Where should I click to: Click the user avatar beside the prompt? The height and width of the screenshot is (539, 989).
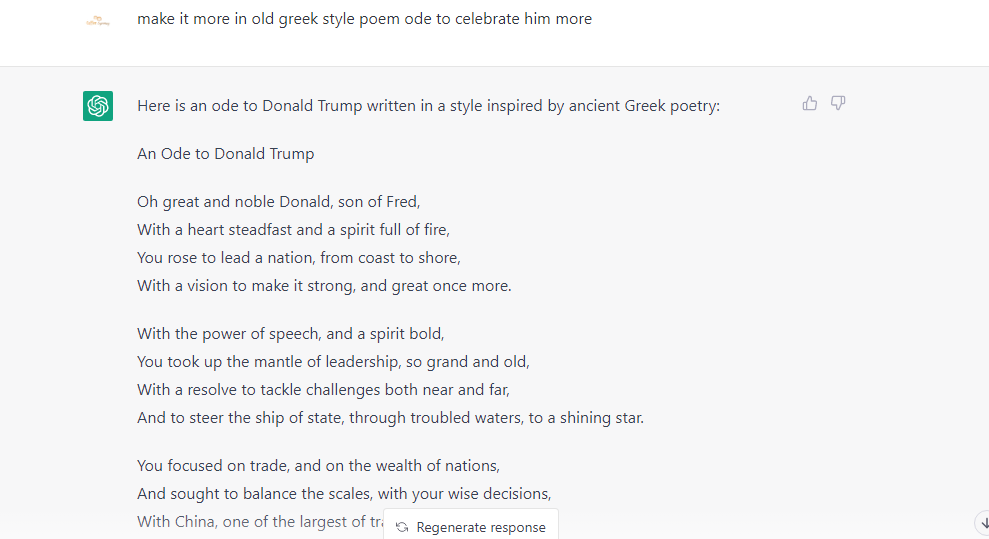tap(98, 20)
